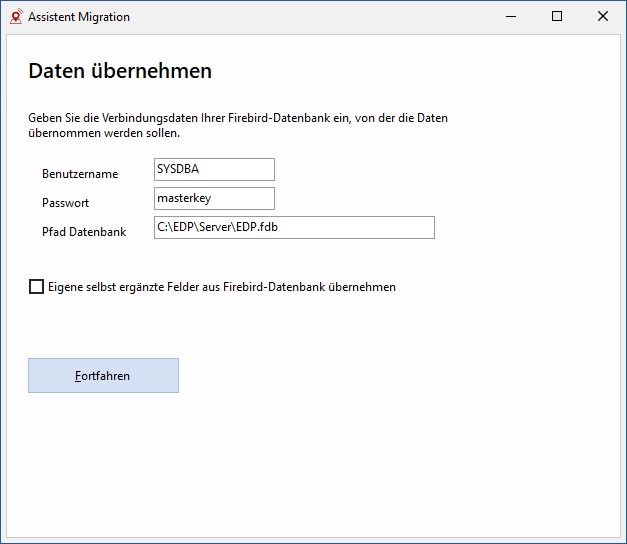Click the Pfad Datenbank label
This screenshot has height=544, width=627.
[x=84, y=232]
